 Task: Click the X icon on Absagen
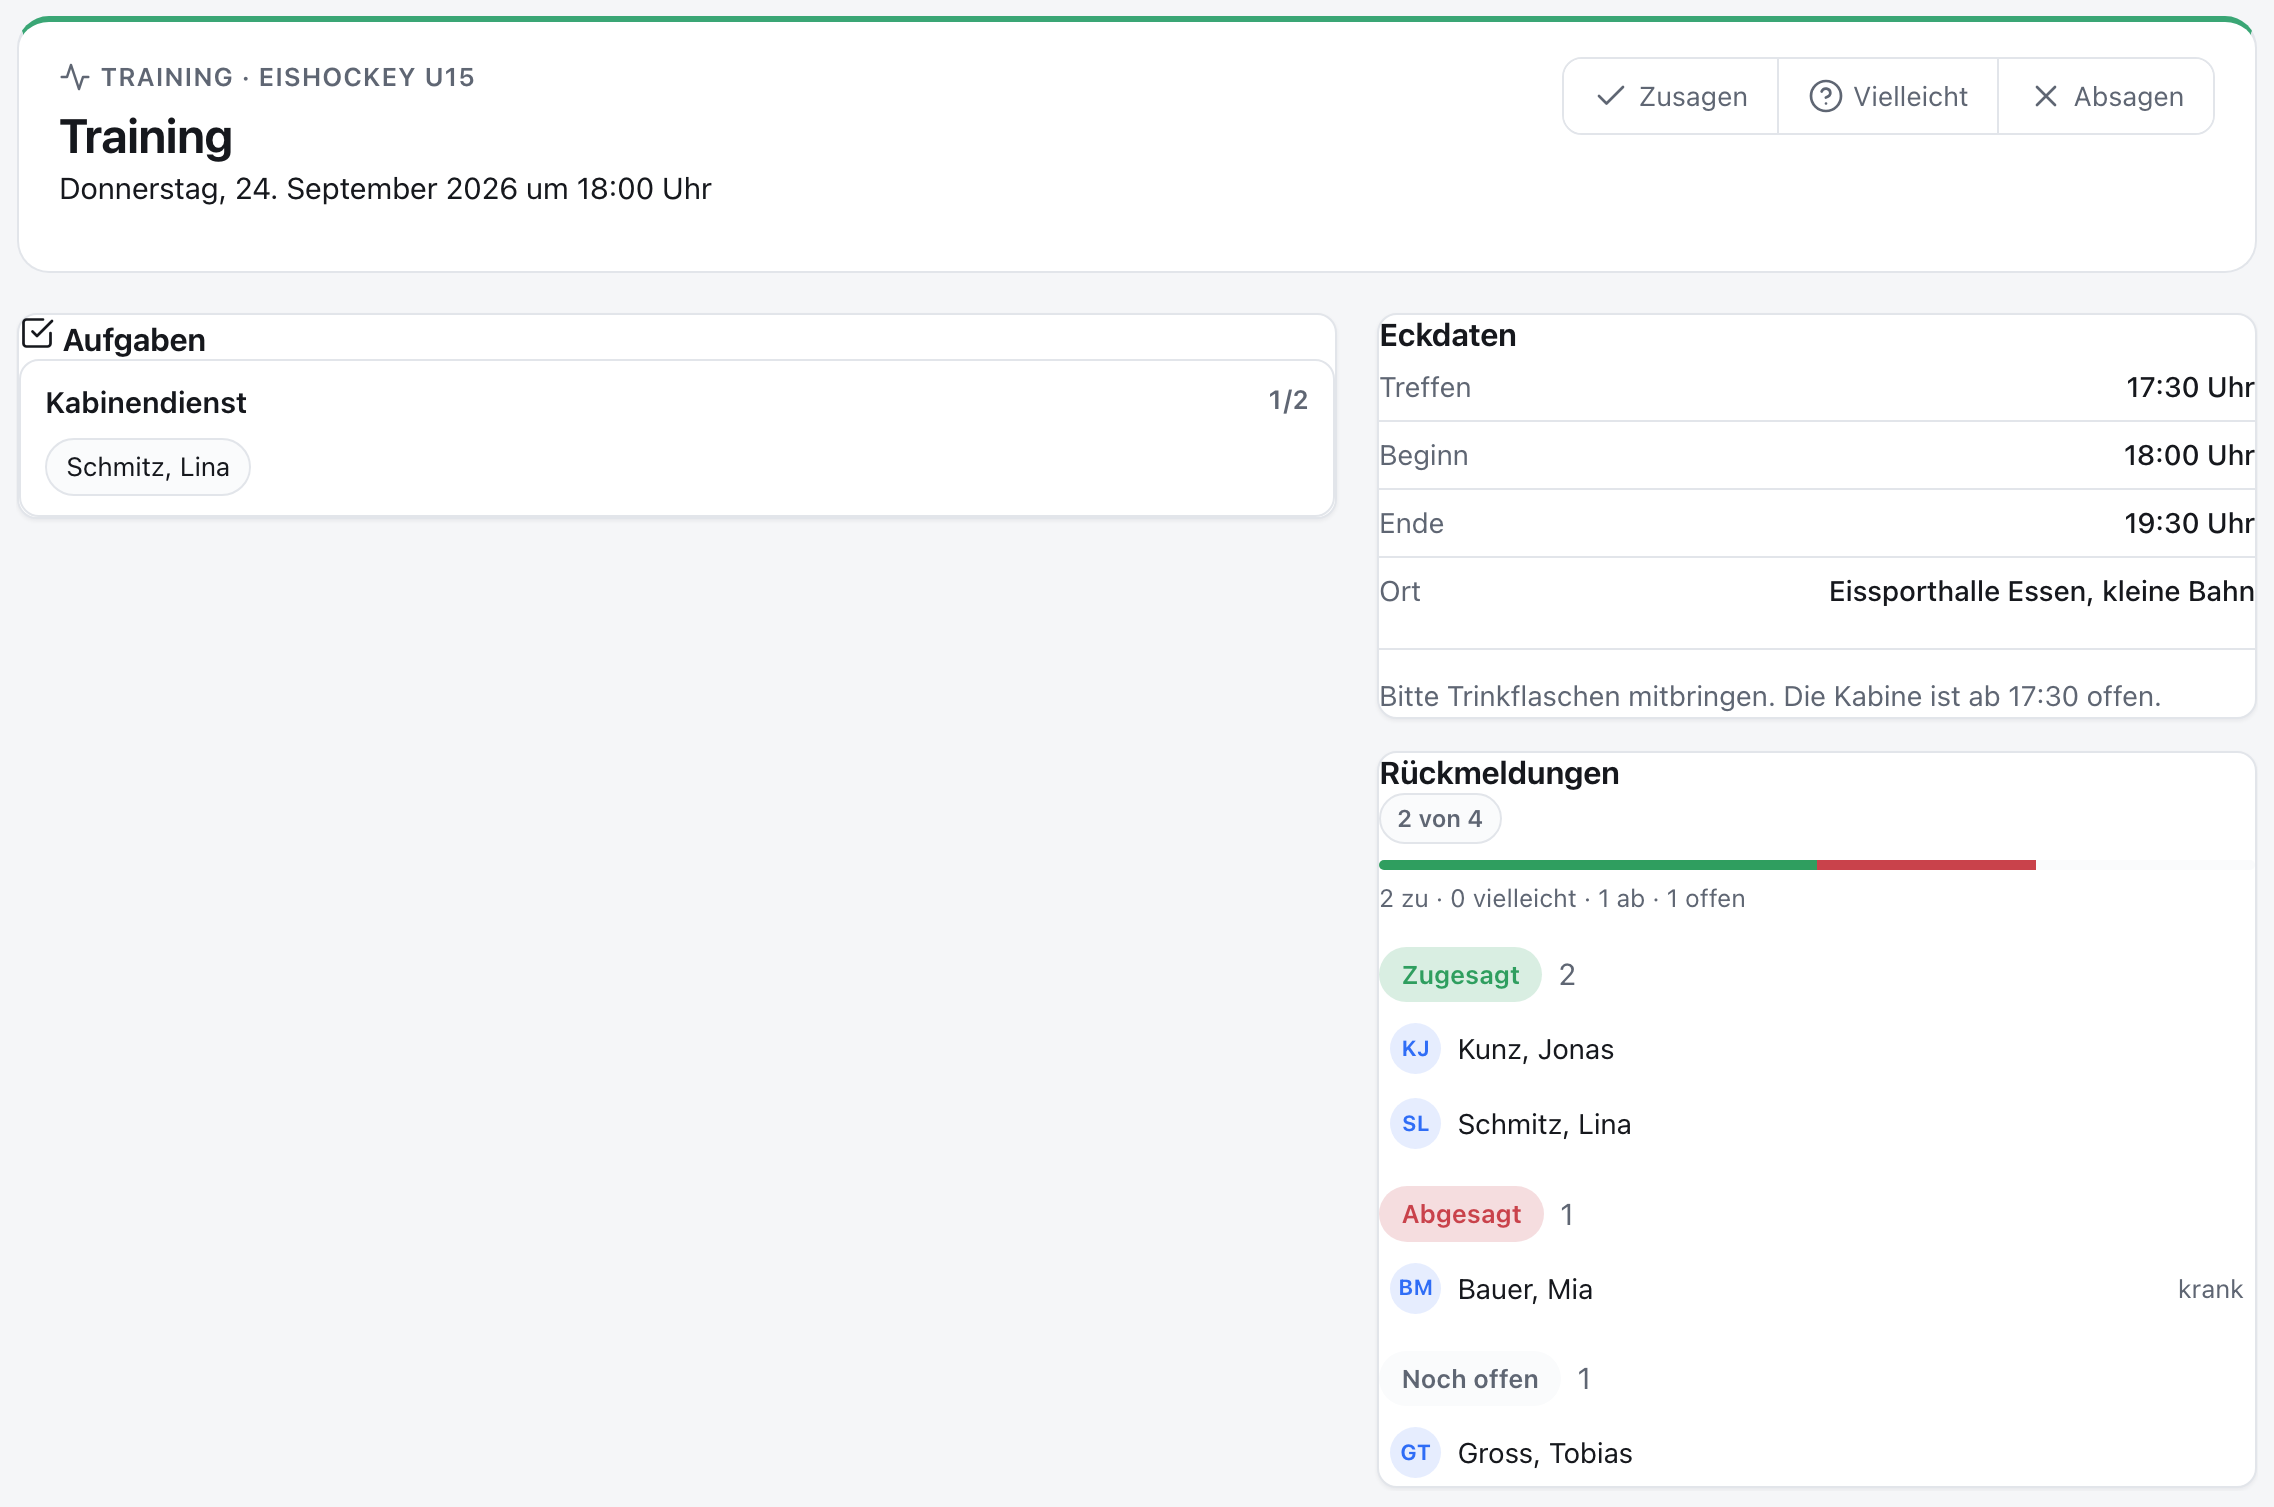[2045, 96]
